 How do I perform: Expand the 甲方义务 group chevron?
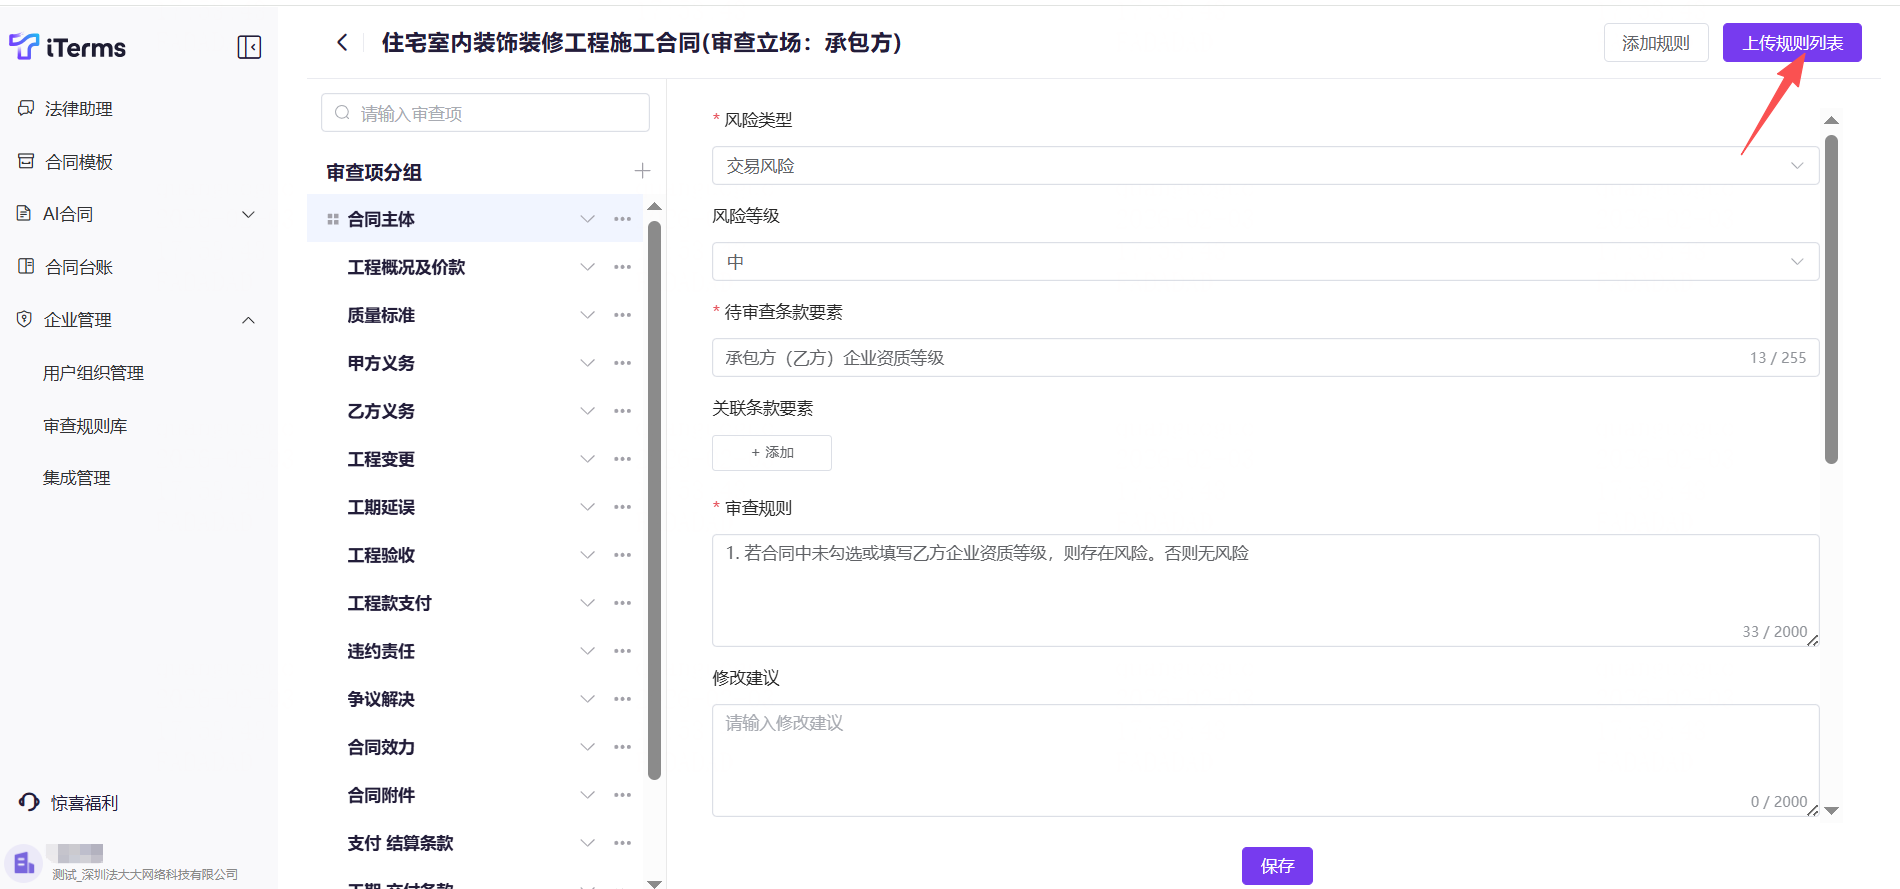click(587, 363)
